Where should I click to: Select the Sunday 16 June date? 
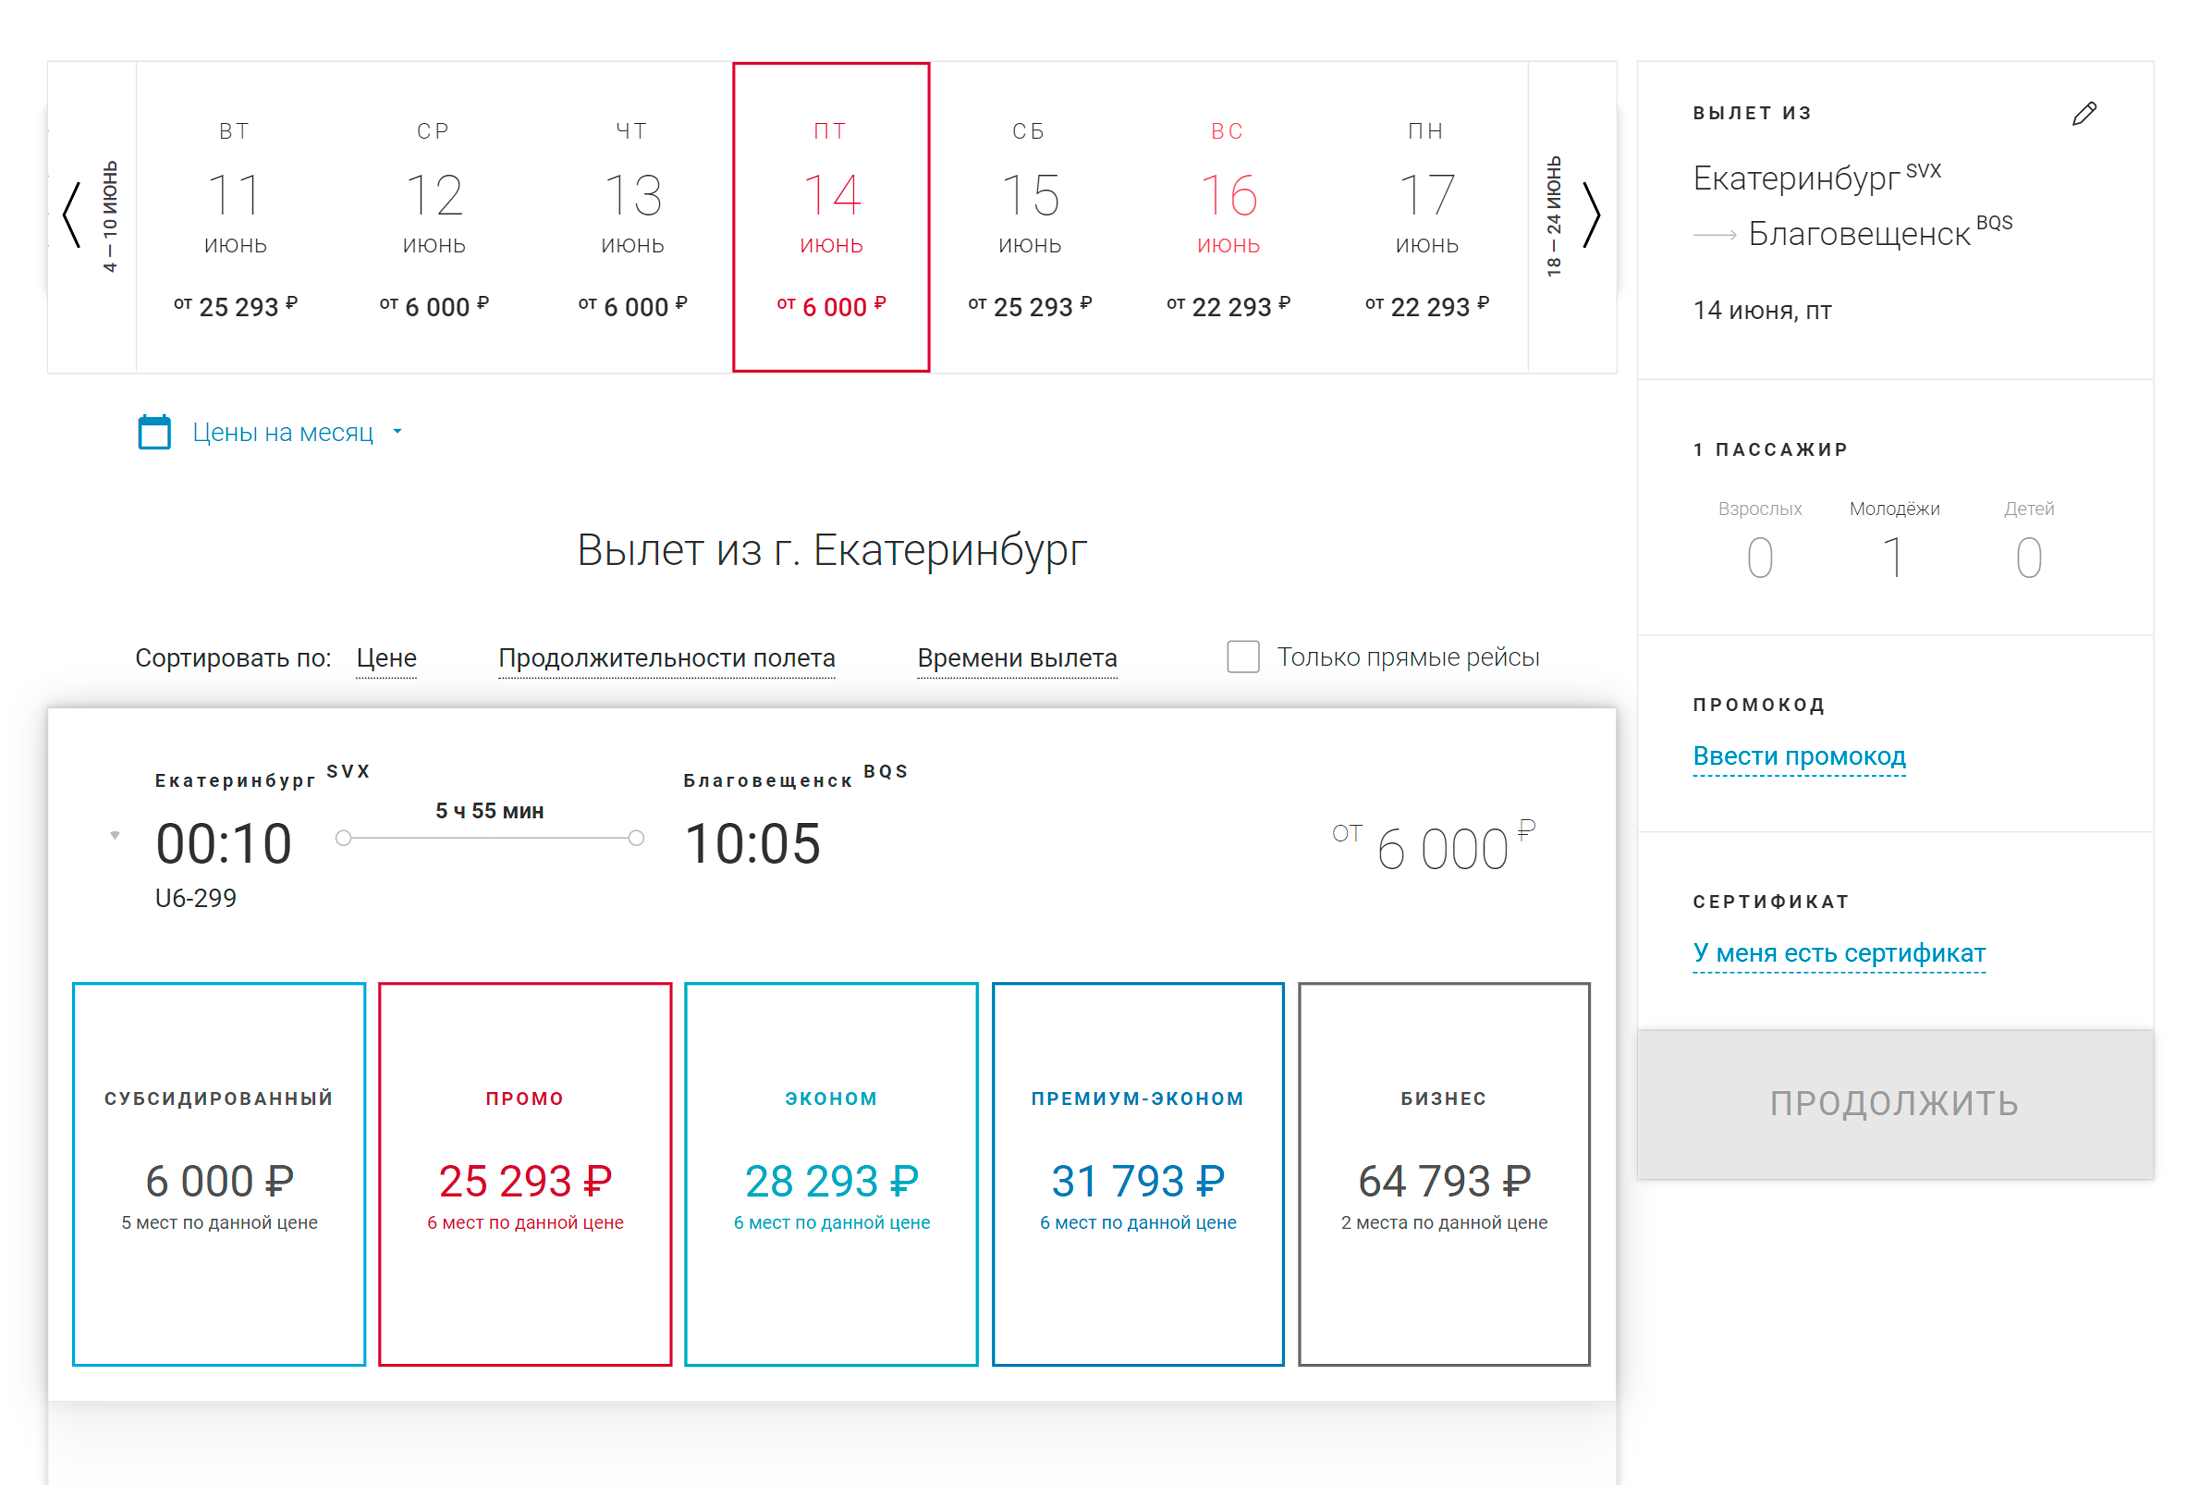pos(1228,216)
